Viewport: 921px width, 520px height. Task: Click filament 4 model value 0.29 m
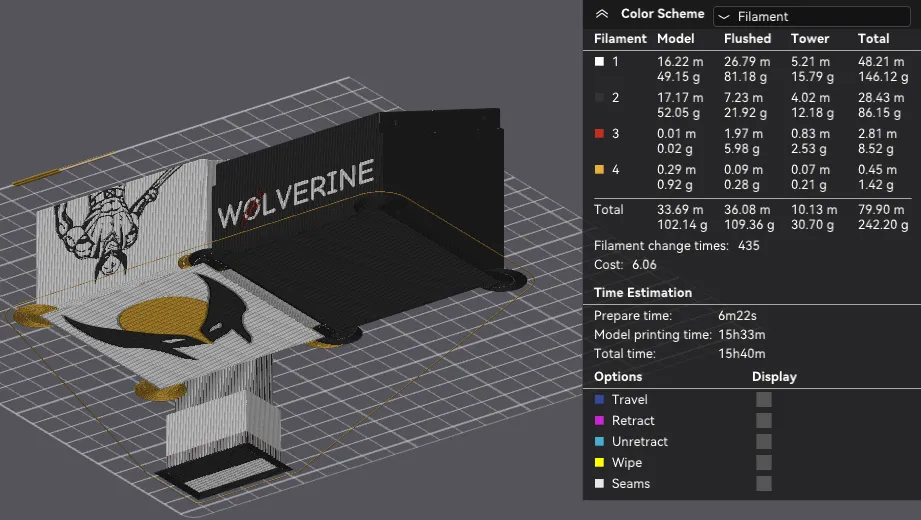[676, 169]
